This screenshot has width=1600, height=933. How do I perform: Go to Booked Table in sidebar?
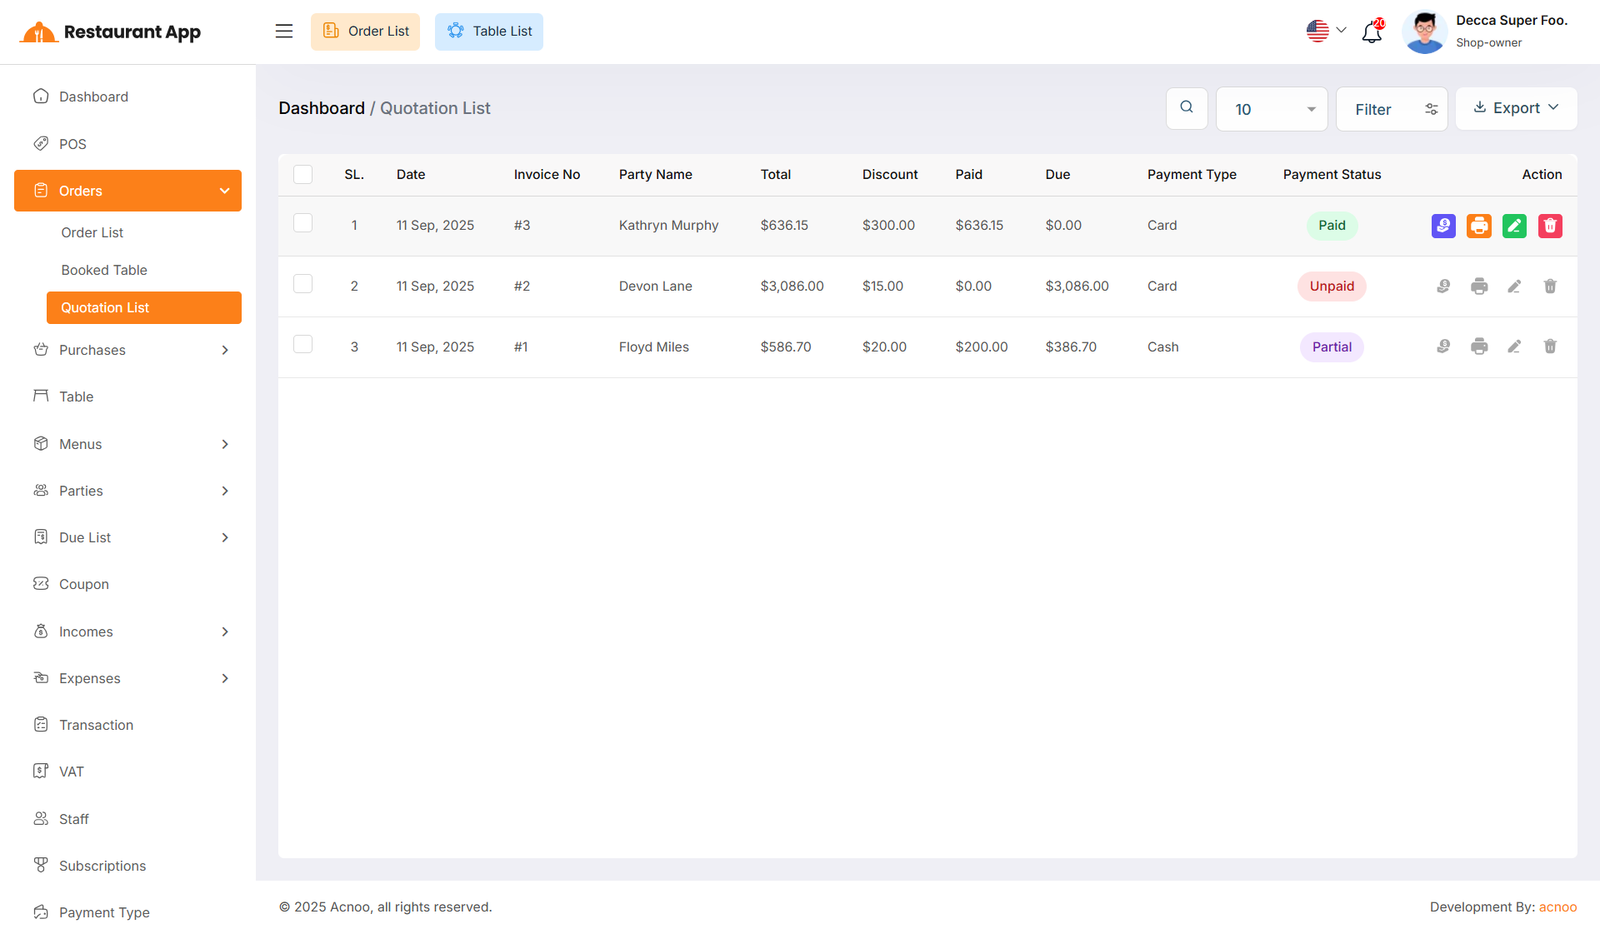pos(104,270)
